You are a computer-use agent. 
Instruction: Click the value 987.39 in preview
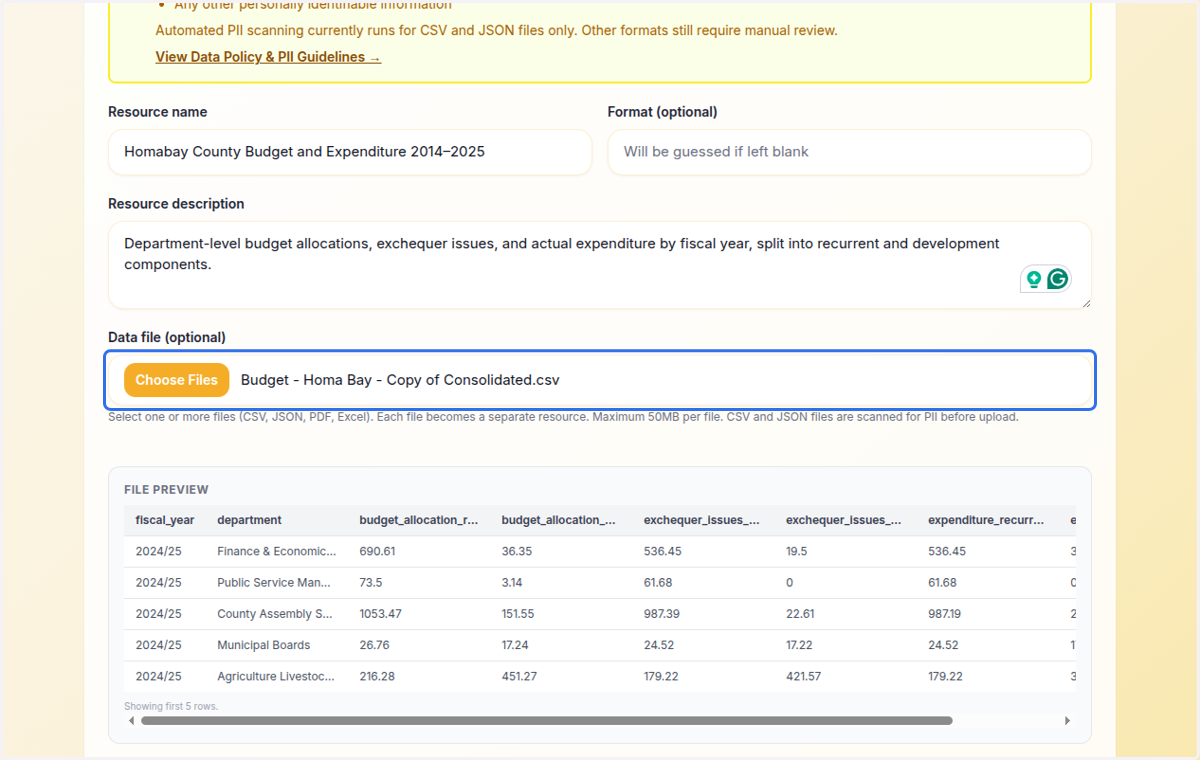click(663, 613)
